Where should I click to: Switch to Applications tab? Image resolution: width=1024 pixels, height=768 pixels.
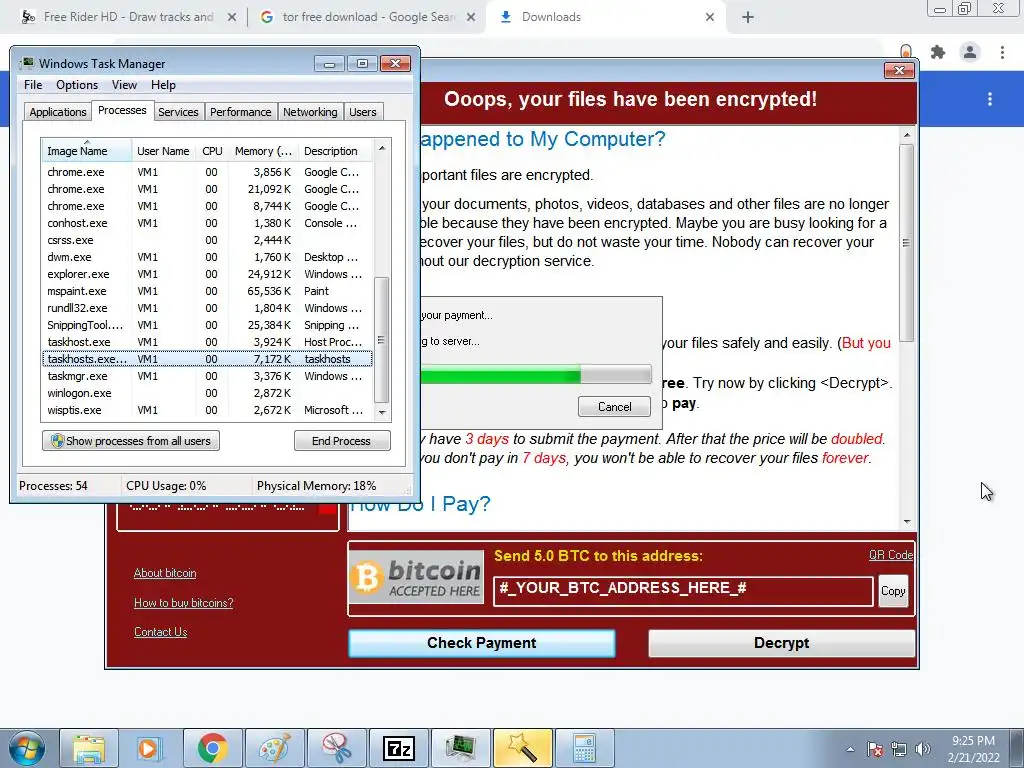coord(57,112)
